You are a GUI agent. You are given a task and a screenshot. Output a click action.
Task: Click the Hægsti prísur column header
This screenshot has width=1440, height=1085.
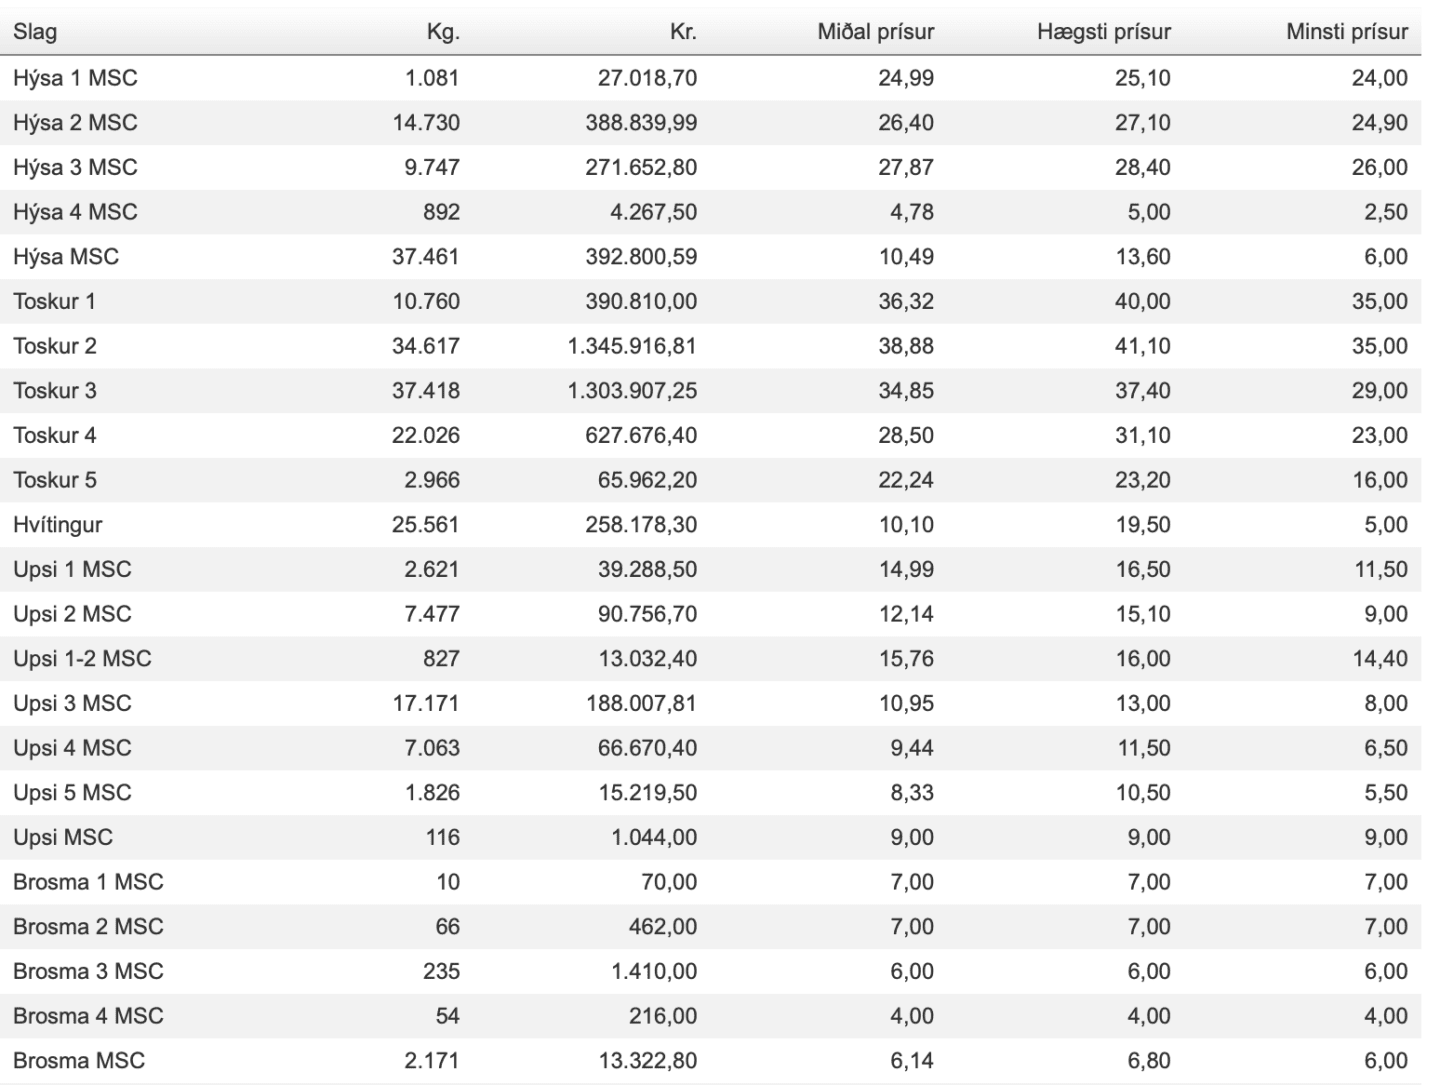(x=1104, y=32)
